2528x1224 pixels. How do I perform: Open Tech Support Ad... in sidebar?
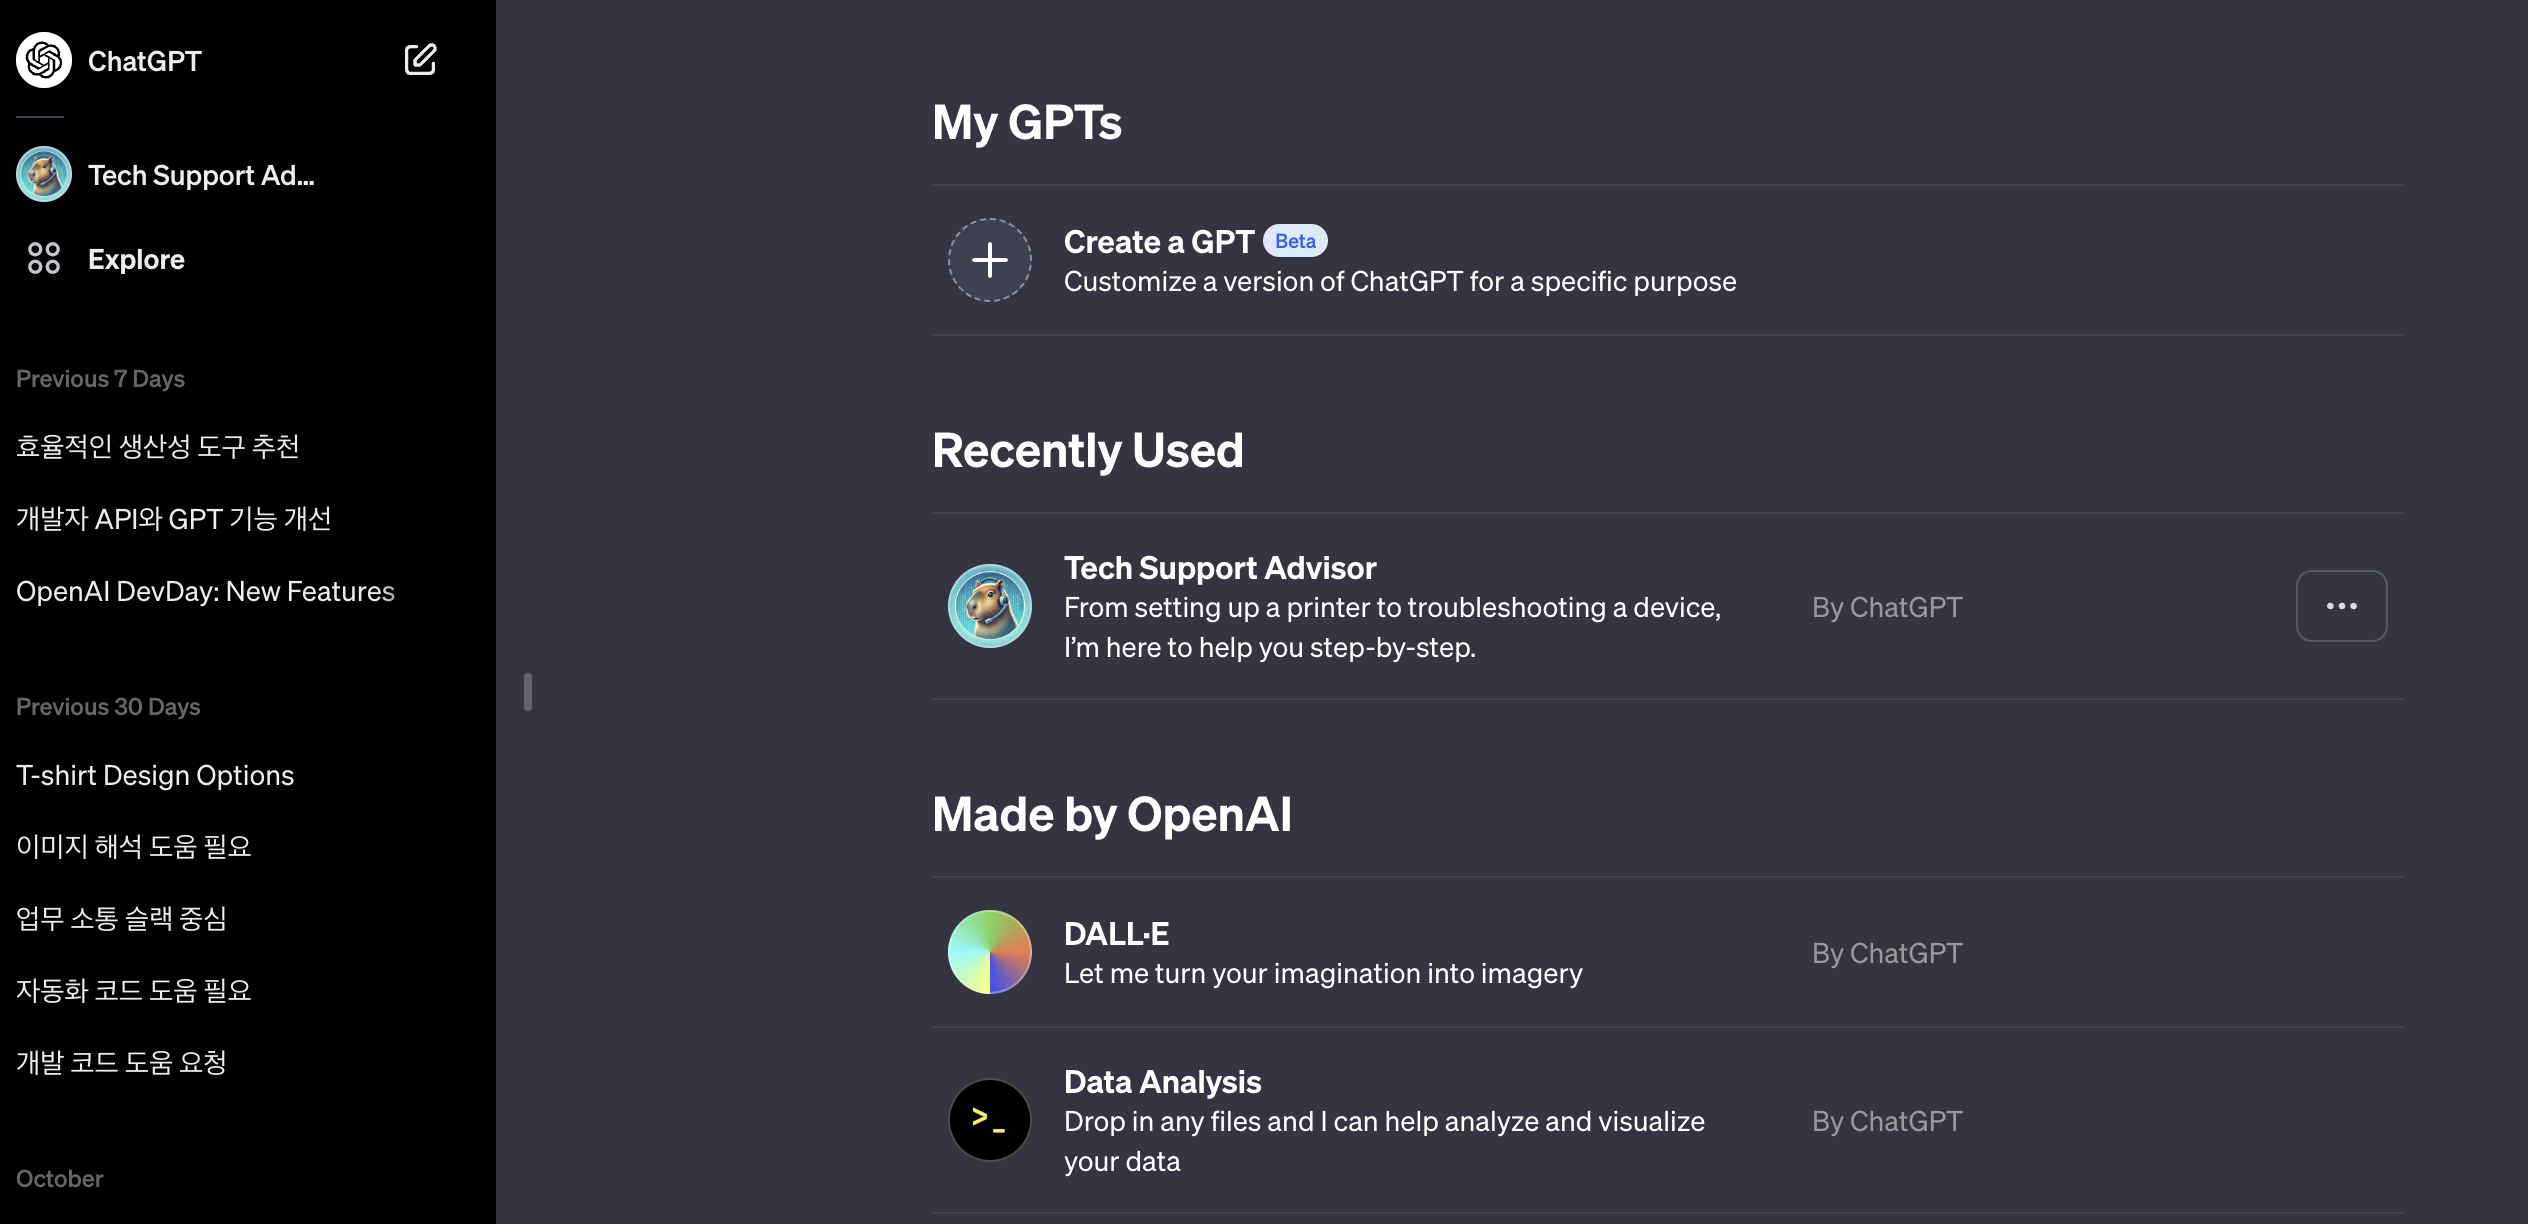pyautogui.click(x=201, y=176)
